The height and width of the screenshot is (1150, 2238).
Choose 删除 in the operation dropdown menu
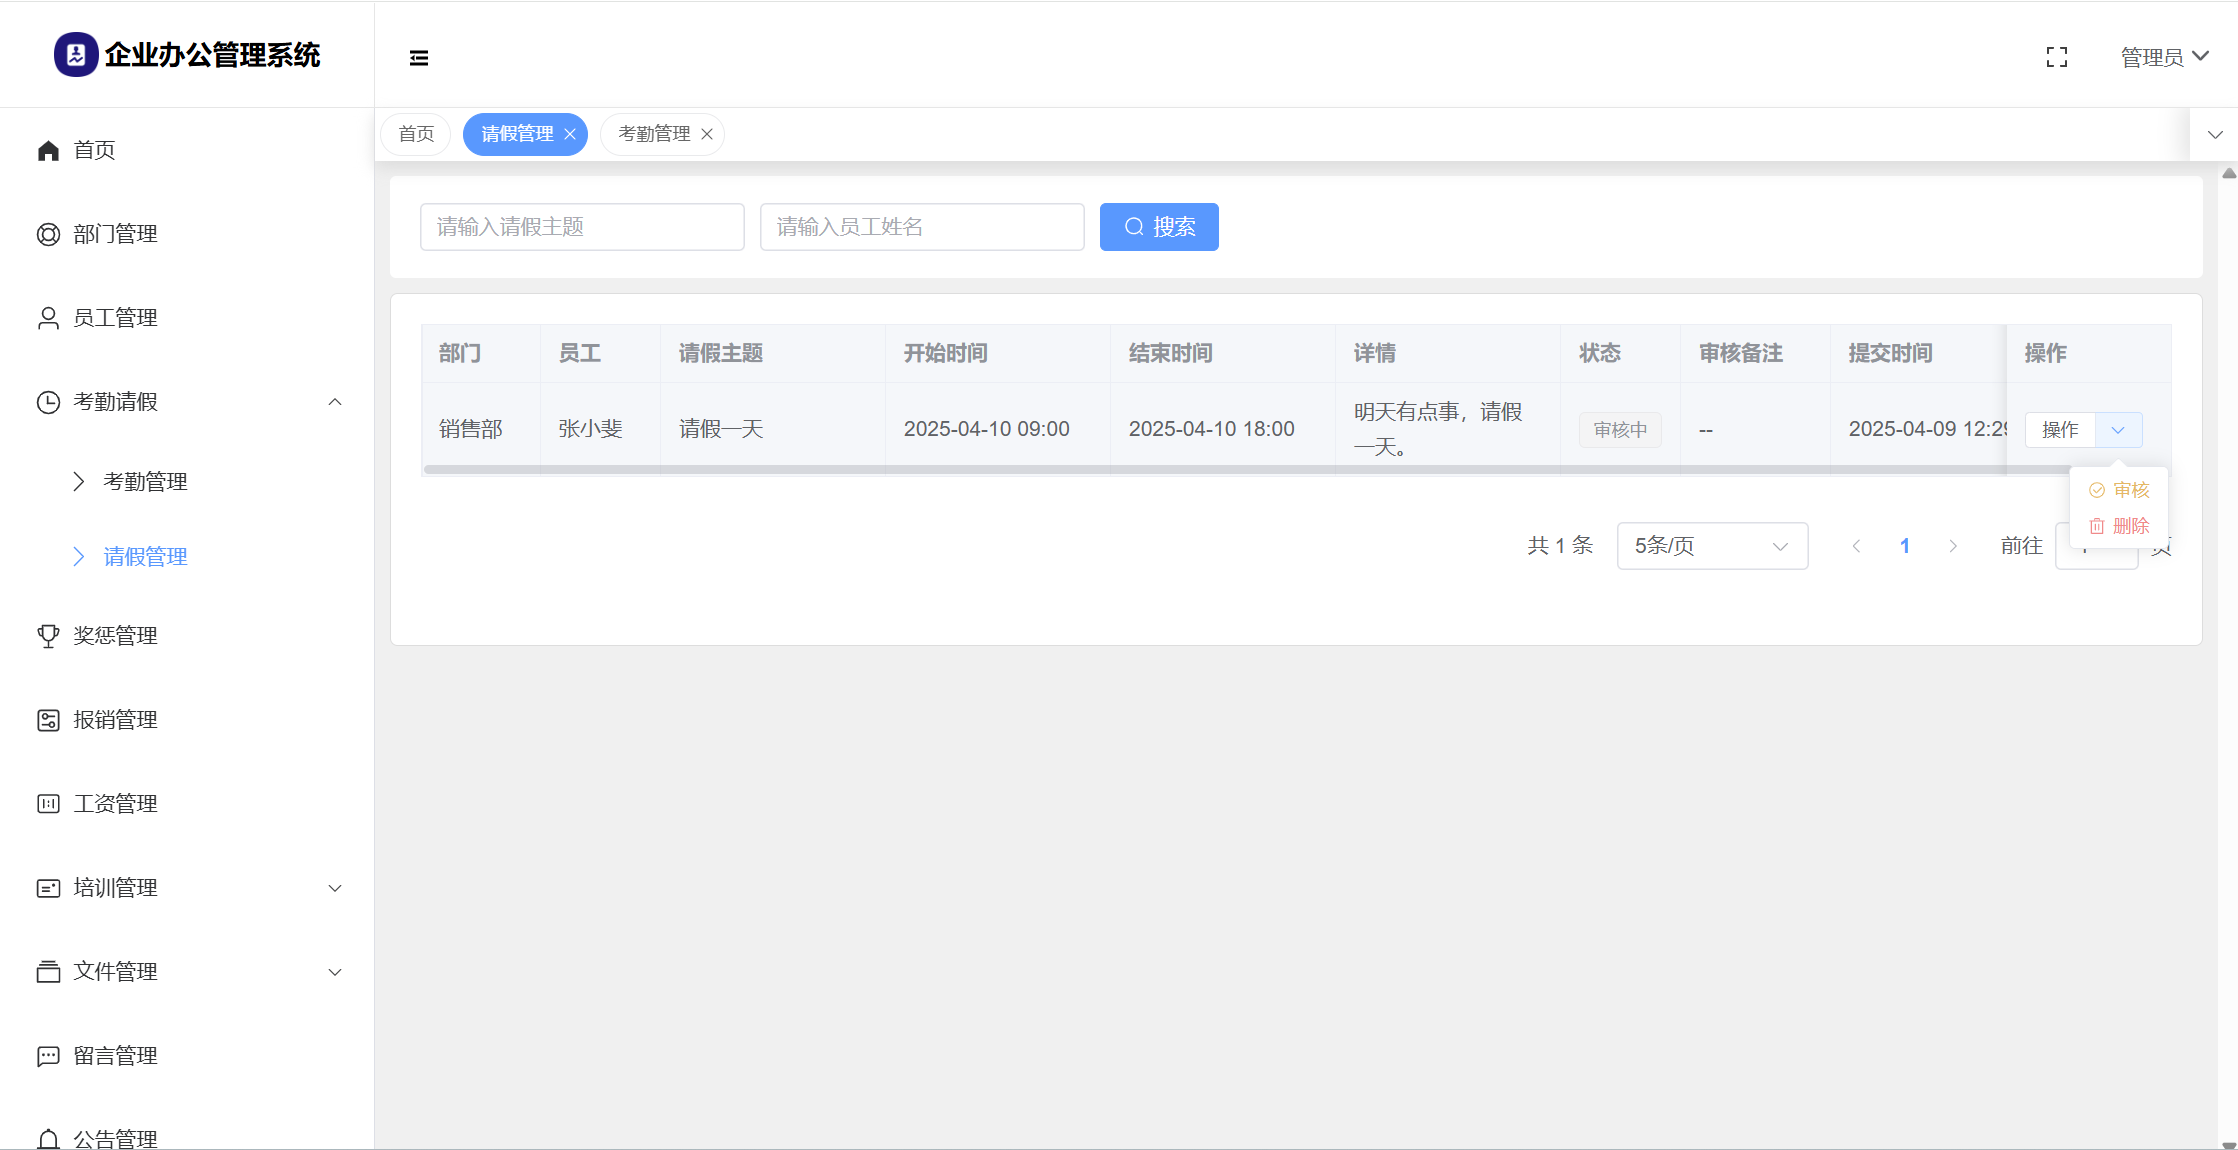click(x=2120, y=526)
